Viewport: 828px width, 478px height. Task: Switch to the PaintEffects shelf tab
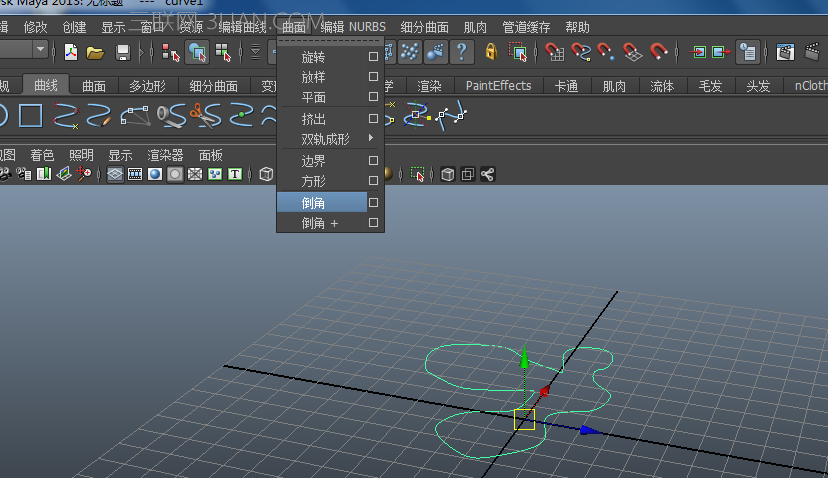(x=498, y=86)
